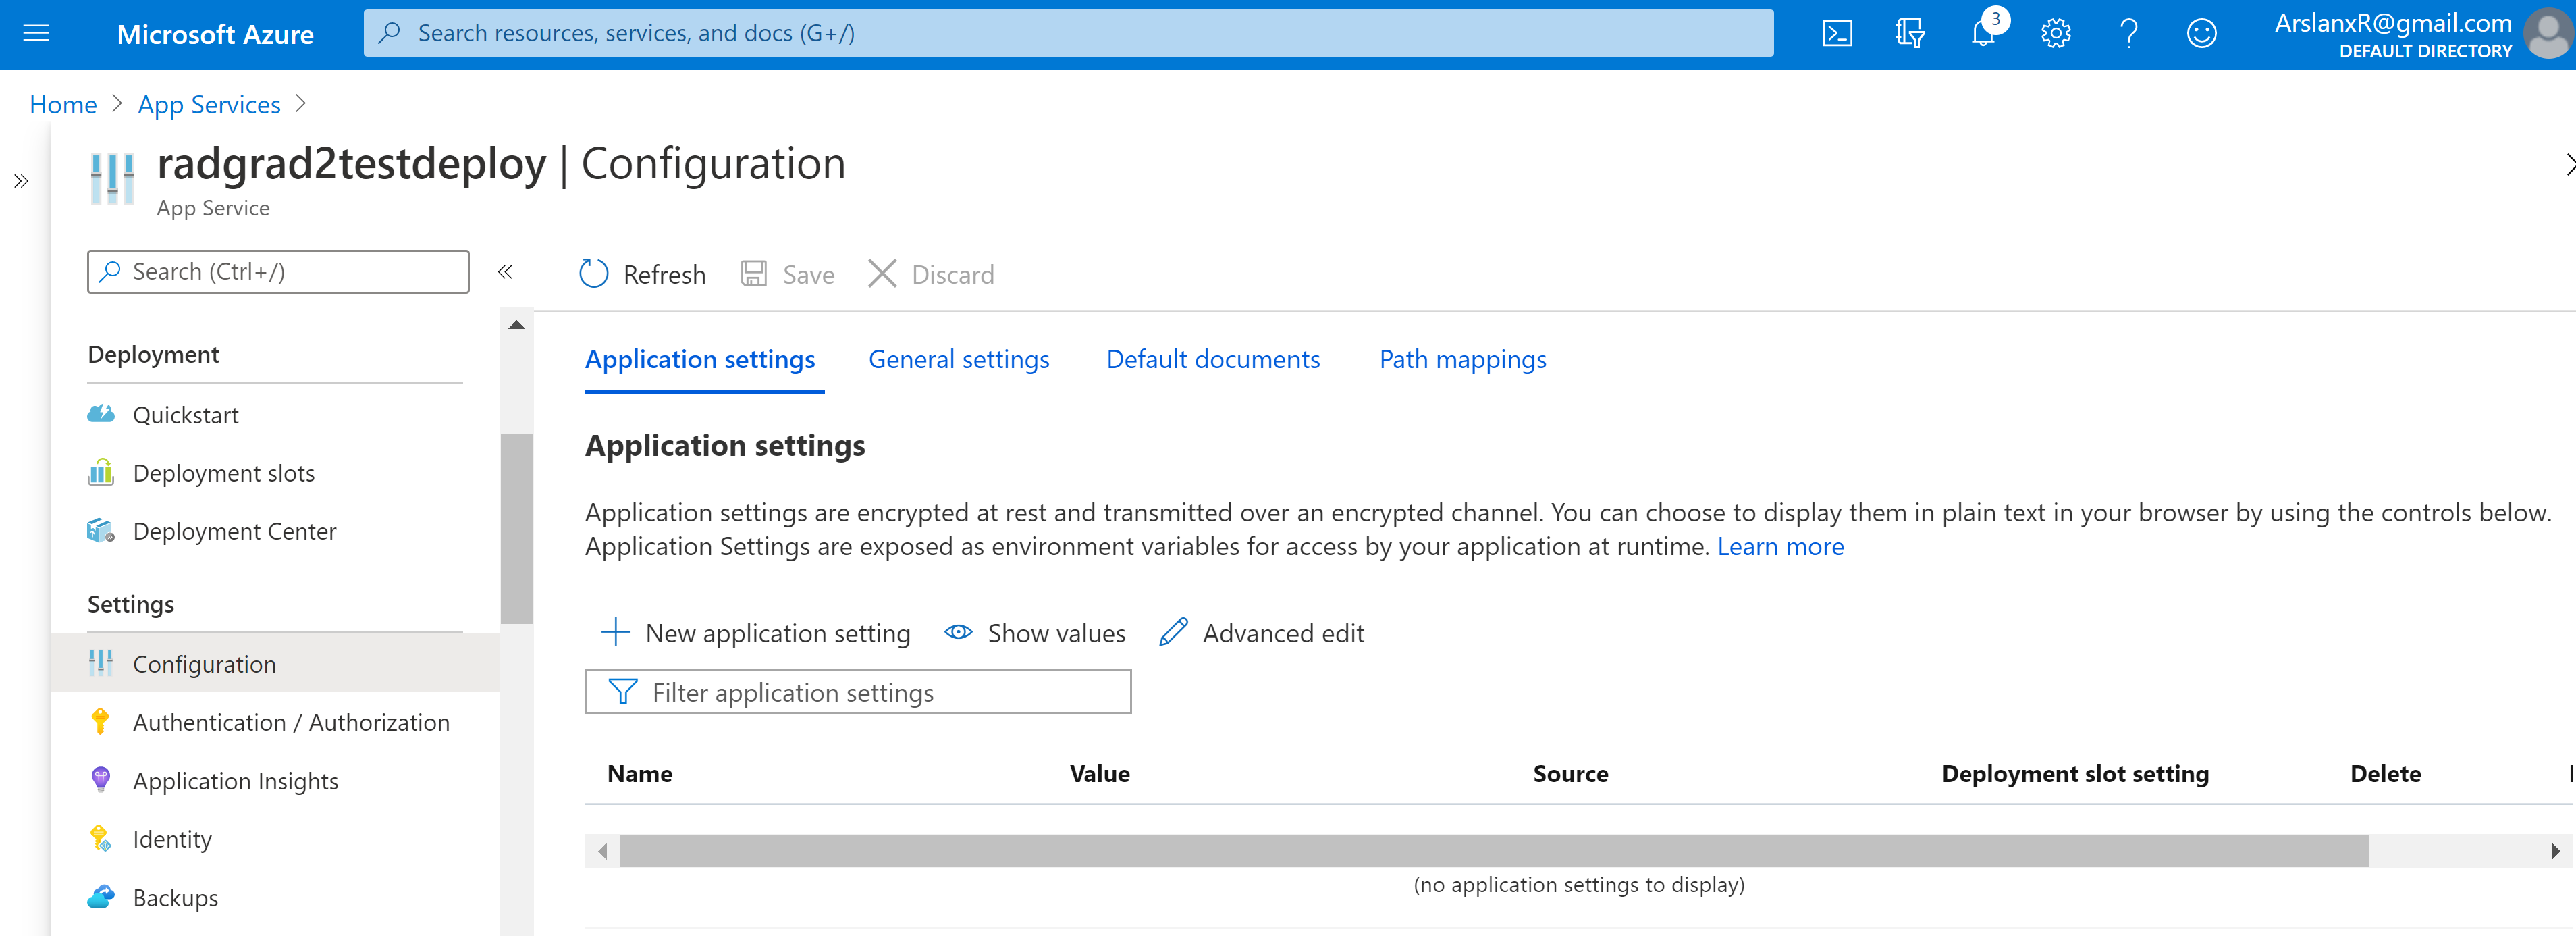The width and height of the screenshot is (2576, 936).
Task: Click the Quickstart icon in sidebar
Action: point(101,414)
